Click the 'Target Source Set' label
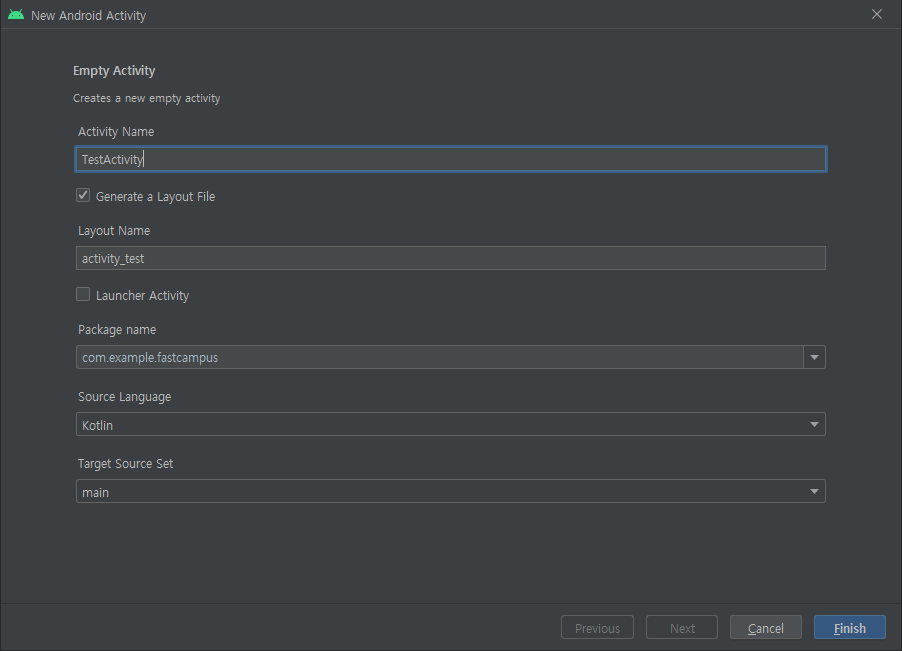The image size is (902, 651). tap(125, 464)
